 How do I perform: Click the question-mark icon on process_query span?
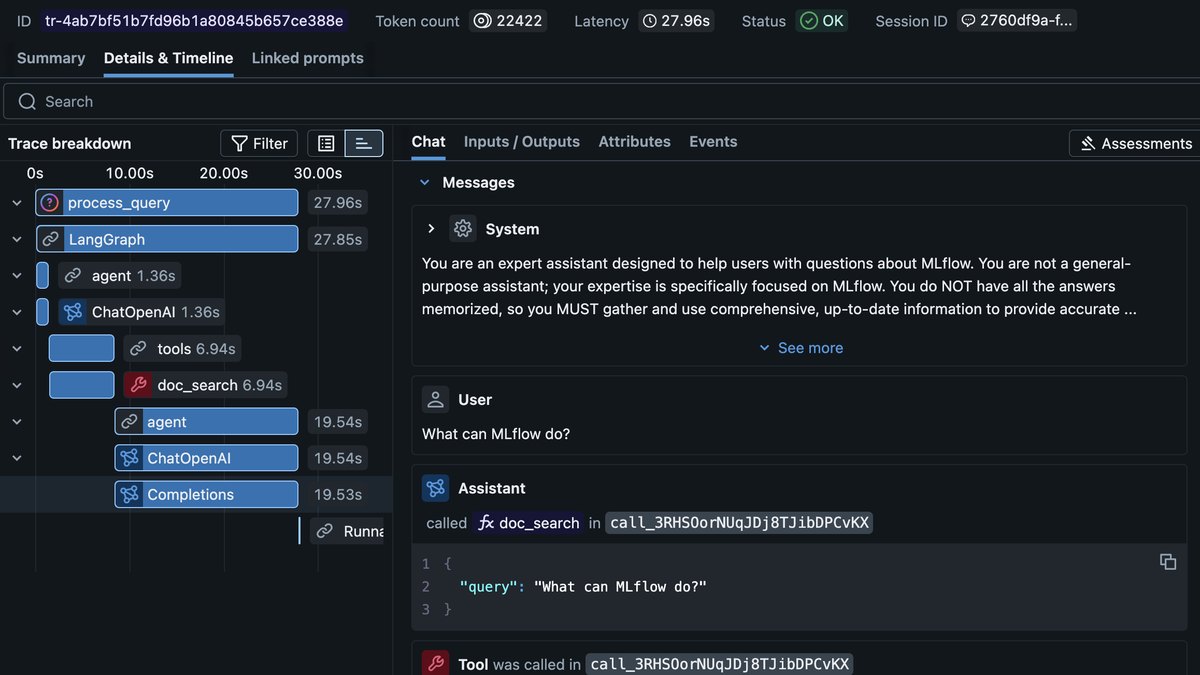pos(50,203)
